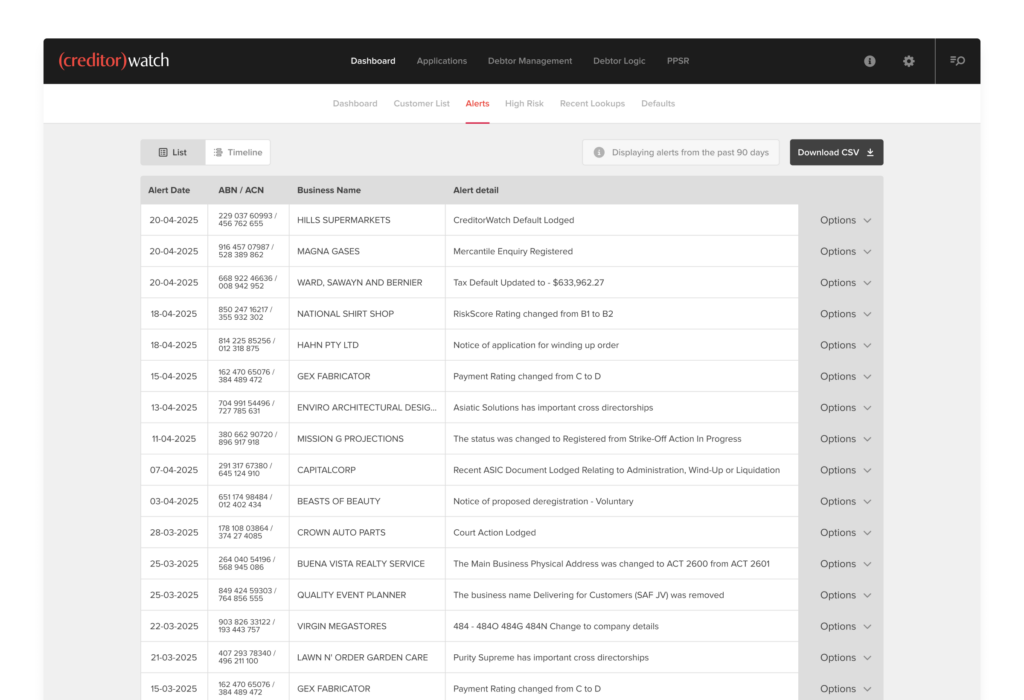Go to PPSR in top navigation
The image size is (1024, 700).
coord(678,61)
